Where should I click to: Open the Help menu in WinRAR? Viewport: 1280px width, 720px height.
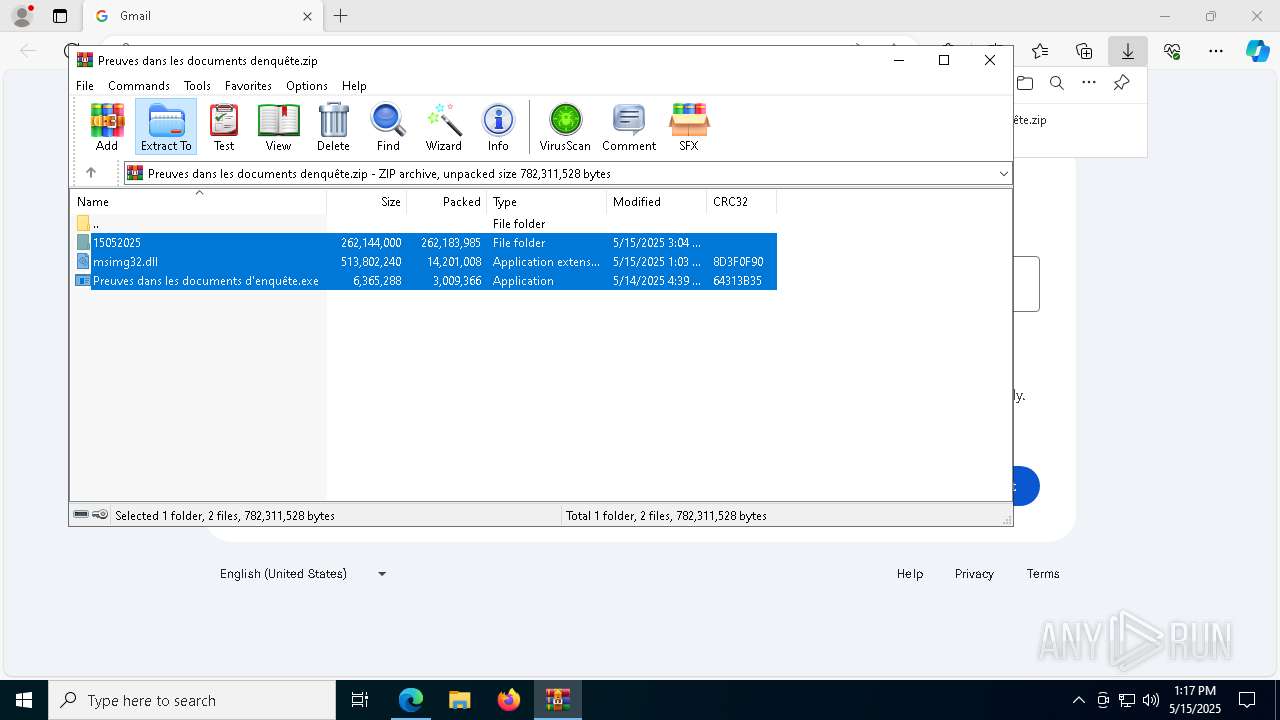354,86
